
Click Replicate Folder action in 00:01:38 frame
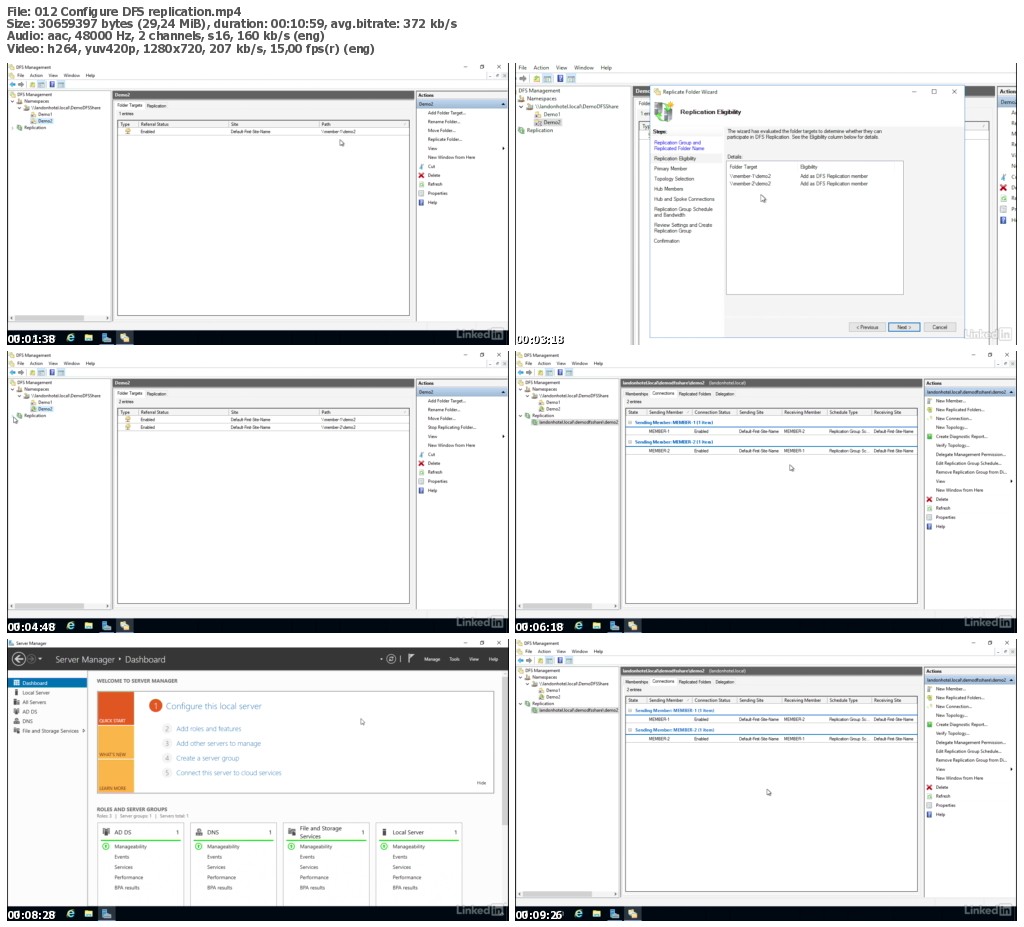click(445, 139)
